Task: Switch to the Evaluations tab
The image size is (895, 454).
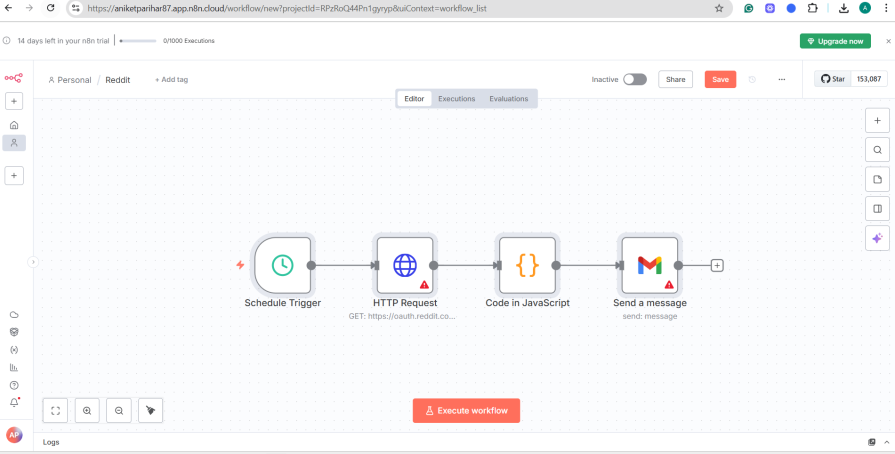Action: point(509,99)
